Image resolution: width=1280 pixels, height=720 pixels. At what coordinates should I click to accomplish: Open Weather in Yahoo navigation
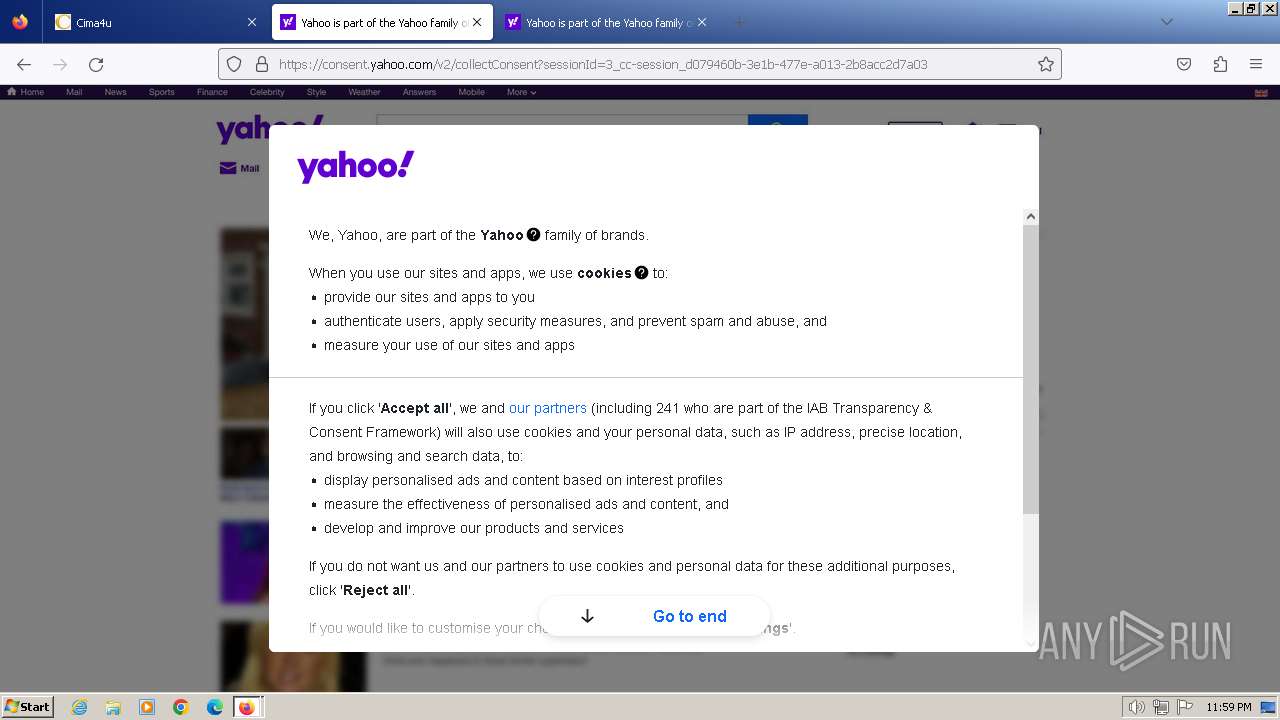tap(364, 92)
